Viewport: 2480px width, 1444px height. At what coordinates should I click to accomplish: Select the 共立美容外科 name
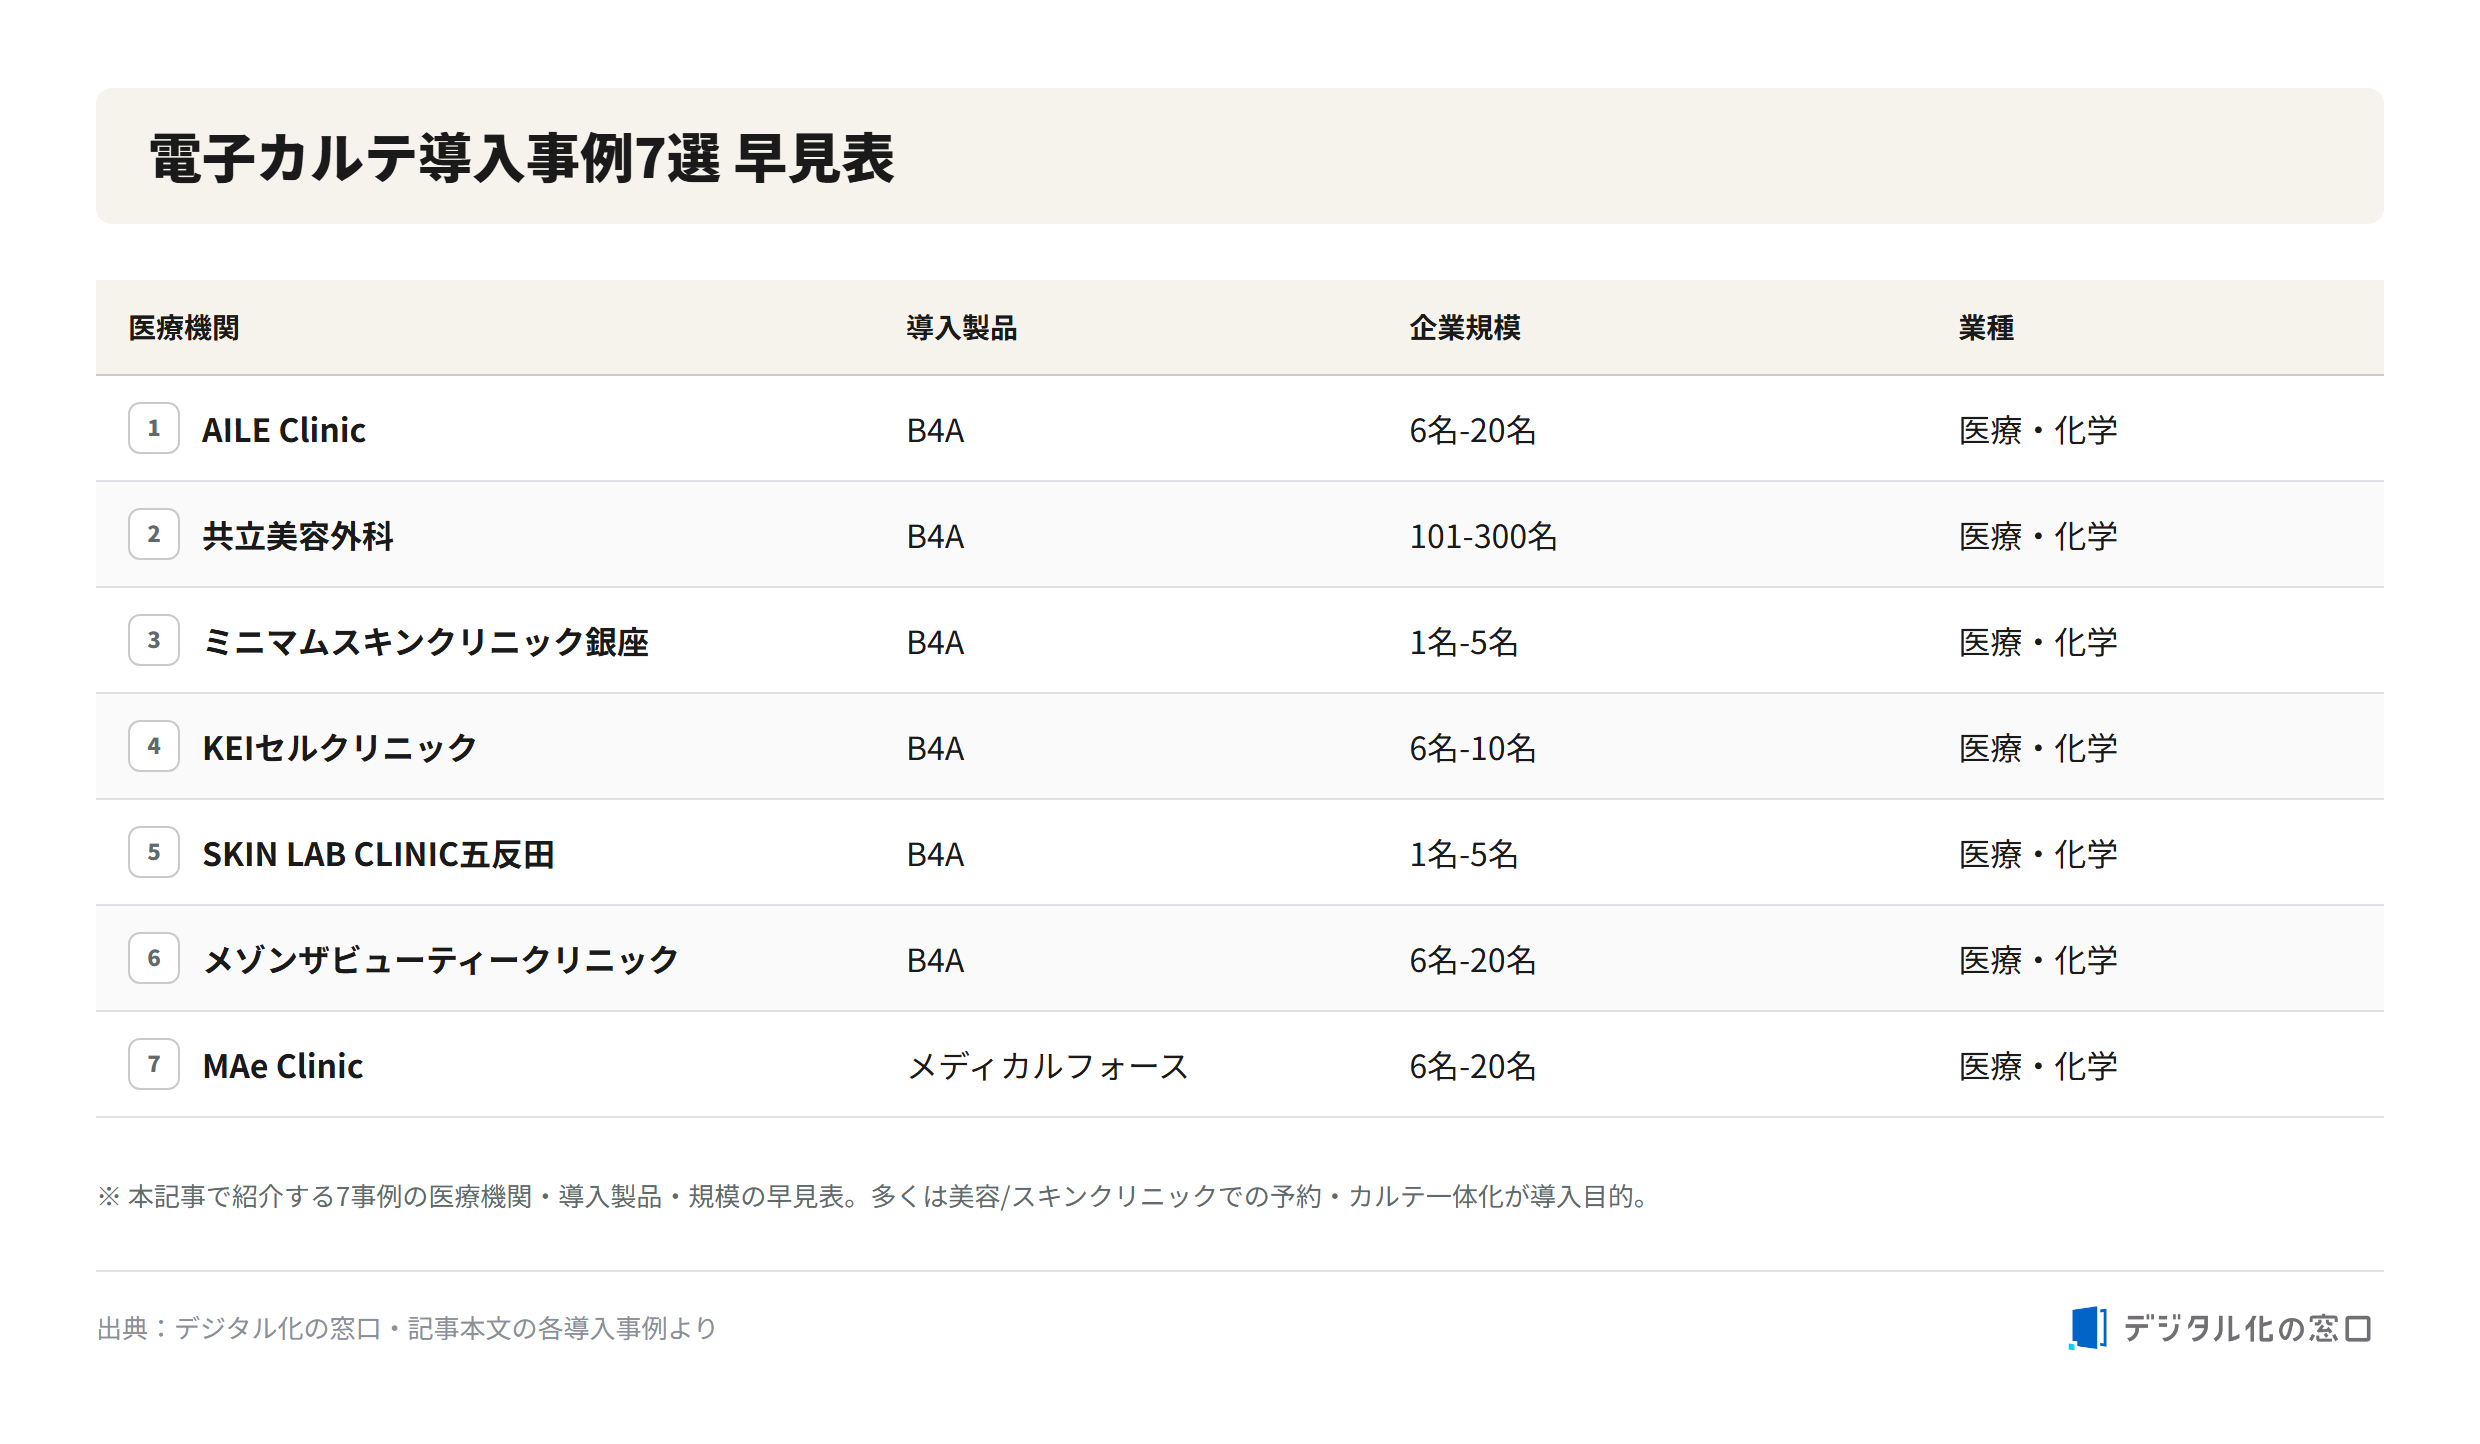(x=298, y=536)
